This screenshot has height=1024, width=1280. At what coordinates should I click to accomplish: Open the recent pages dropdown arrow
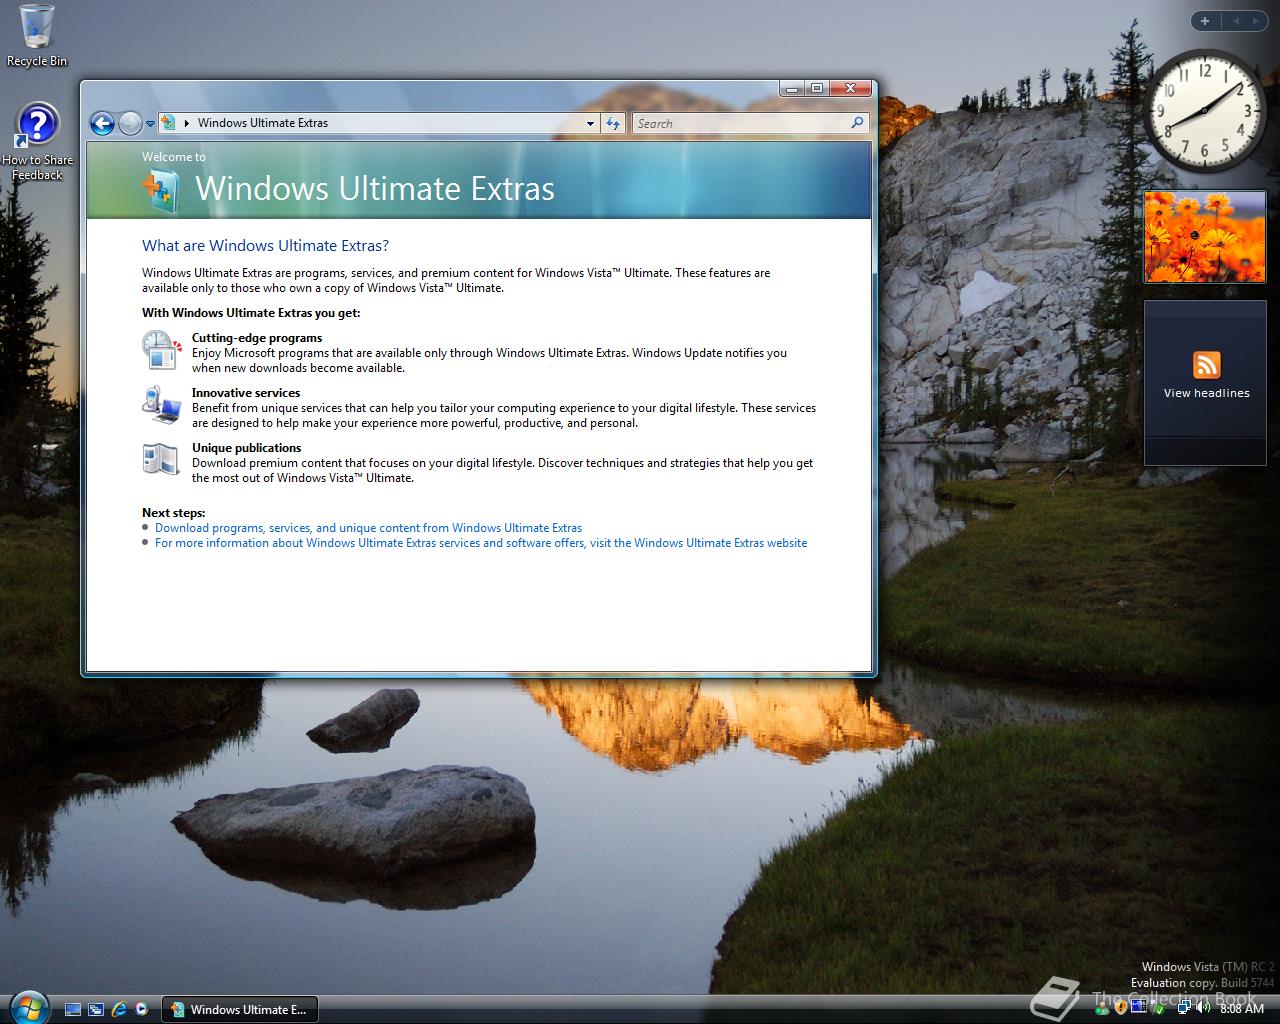(x=150, y=124)
